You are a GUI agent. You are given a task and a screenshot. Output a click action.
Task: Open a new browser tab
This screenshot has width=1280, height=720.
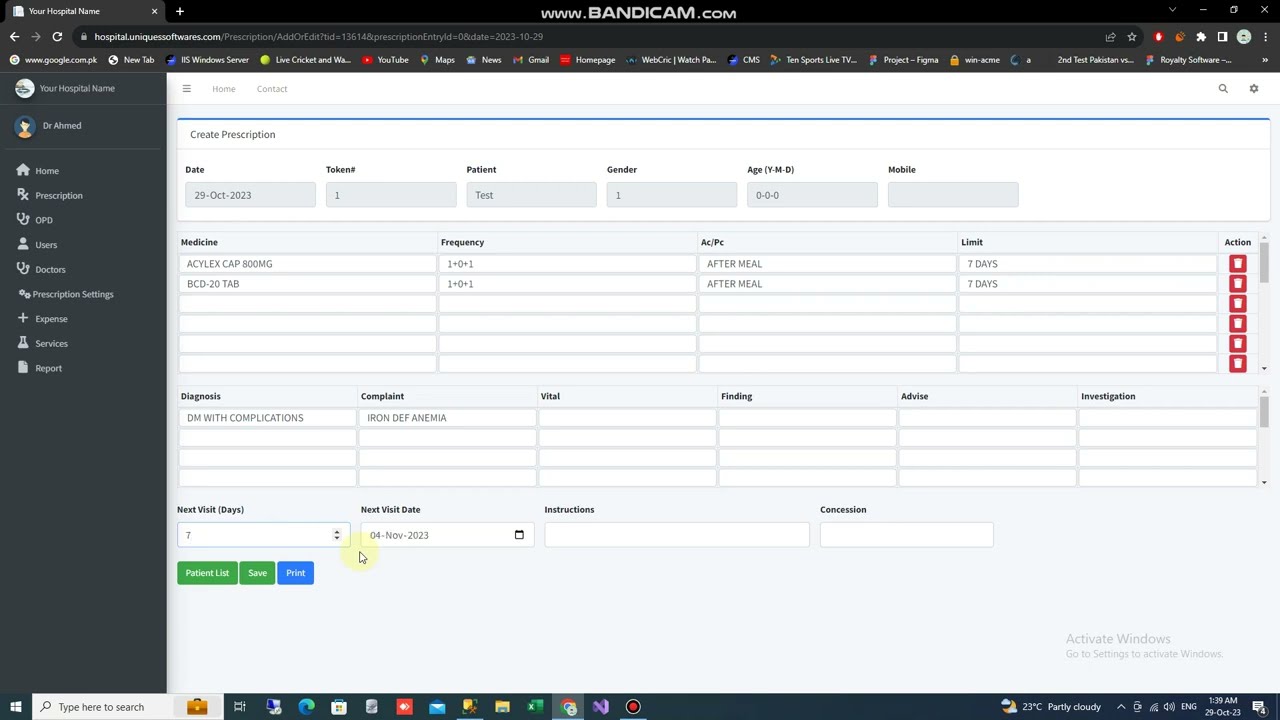[180, 11]
